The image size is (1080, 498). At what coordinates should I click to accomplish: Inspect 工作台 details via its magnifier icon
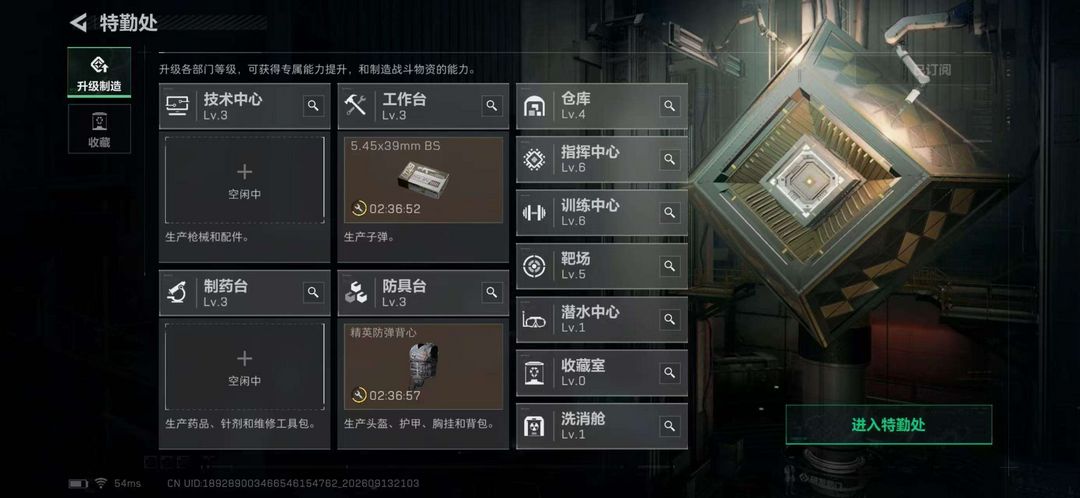pos(492,105)
